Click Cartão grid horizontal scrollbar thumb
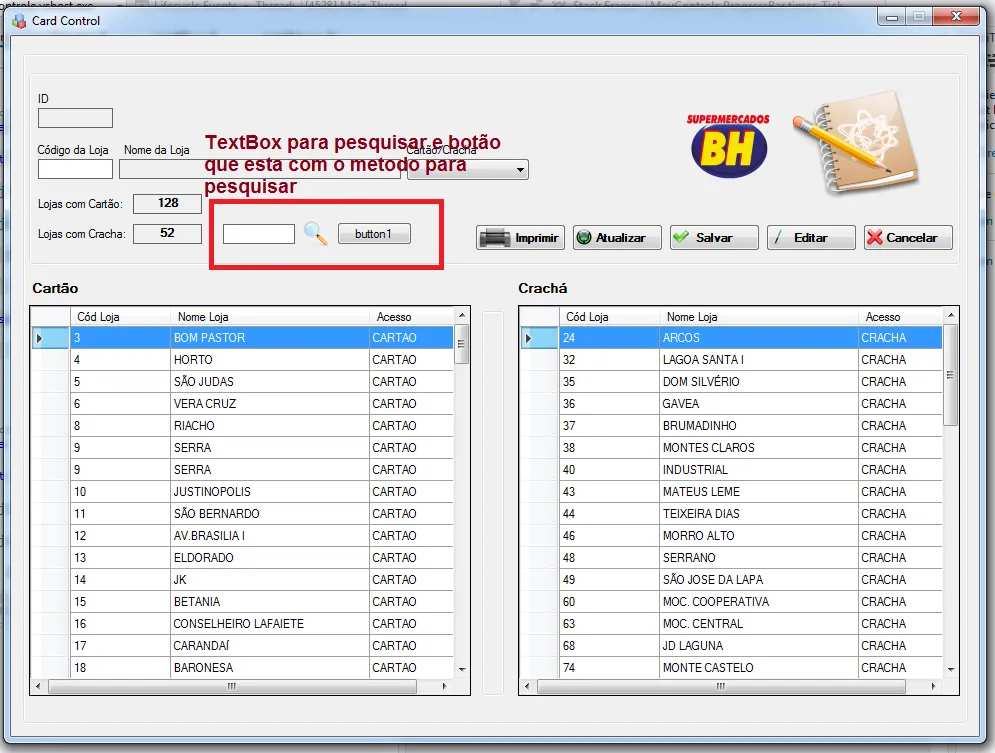Image resolution: width=995 pixels, height=753 pixels. tap(232, 686)
